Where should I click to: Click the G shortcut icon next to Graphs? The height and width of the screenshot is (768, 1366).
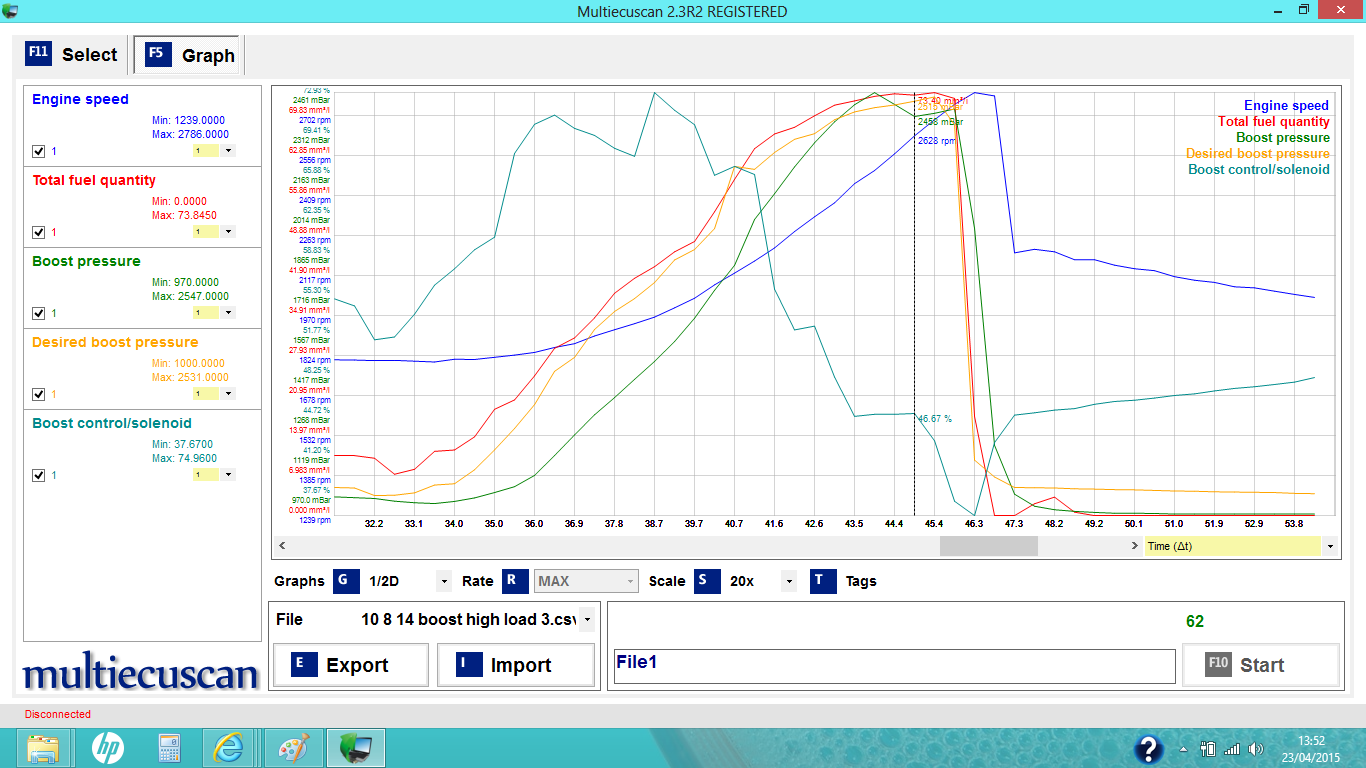[346, 580]
